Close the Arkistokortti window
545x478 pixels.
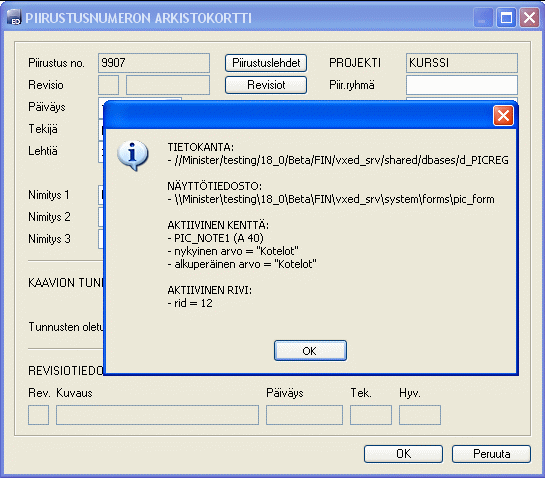pyautogui.click(x=529, y=17)
